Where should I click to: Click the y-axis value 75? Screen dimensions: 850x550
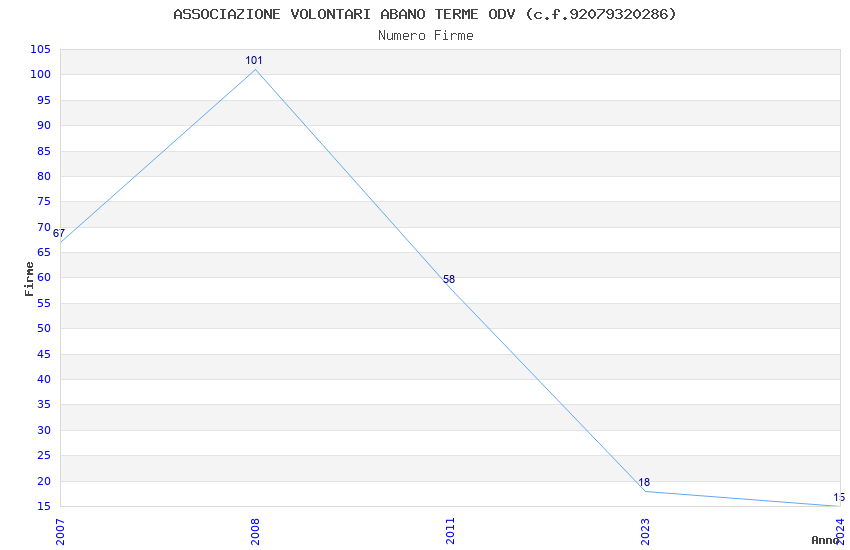[x=43, y=202]
